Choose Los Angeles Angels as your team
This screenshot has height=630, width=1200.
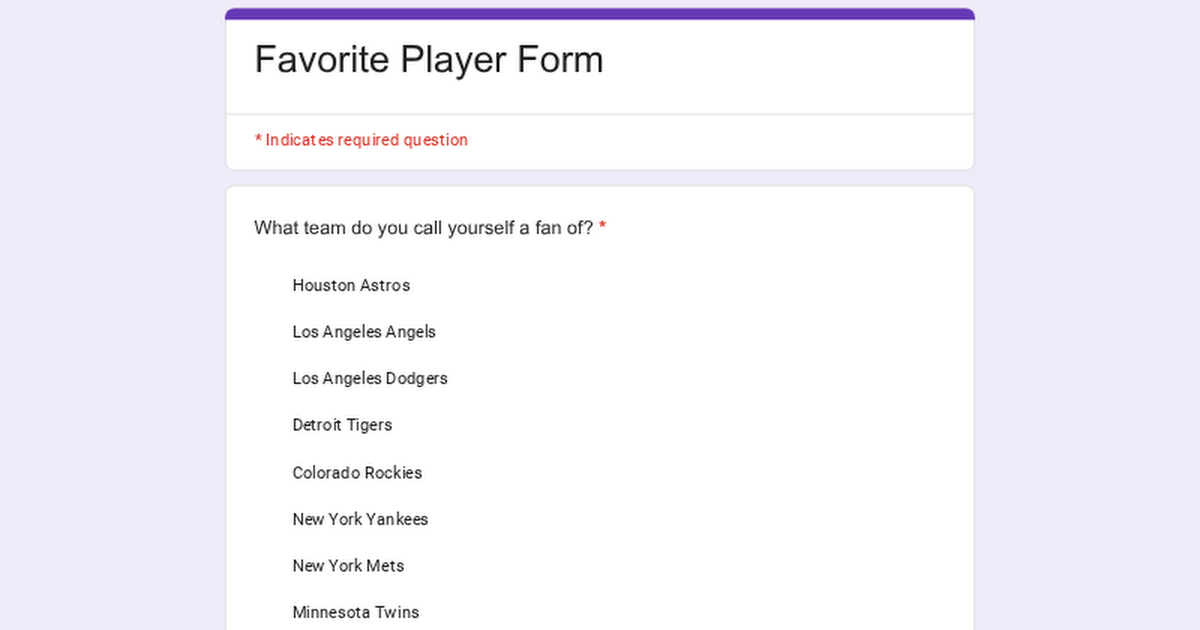(363, 332)
